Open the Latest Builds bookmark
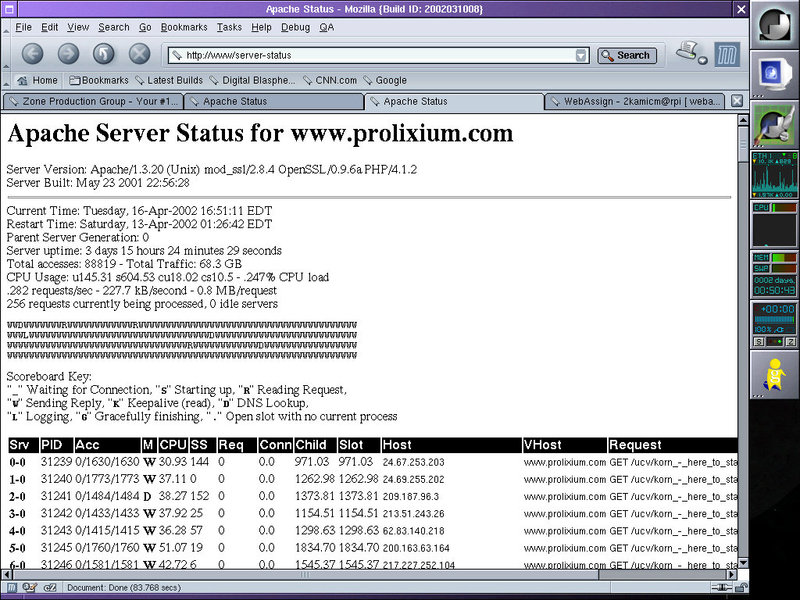The image size is (800, 600). click(x=169, y=80)
